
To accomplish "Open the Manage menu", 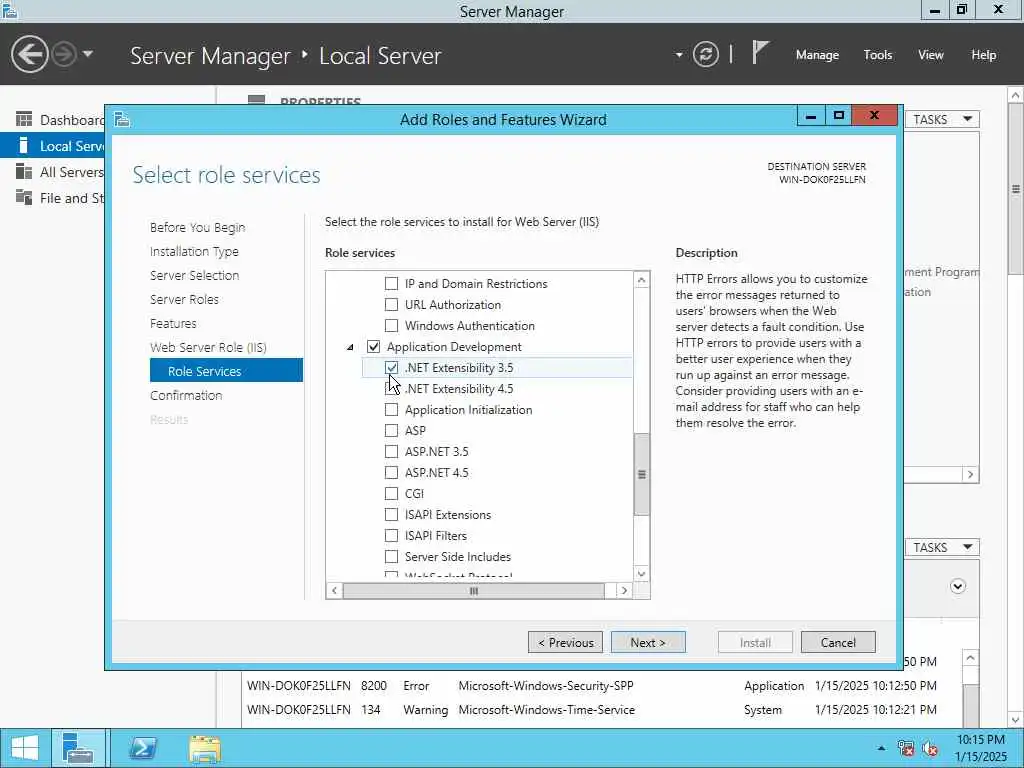I will click(x=817, y=55).
